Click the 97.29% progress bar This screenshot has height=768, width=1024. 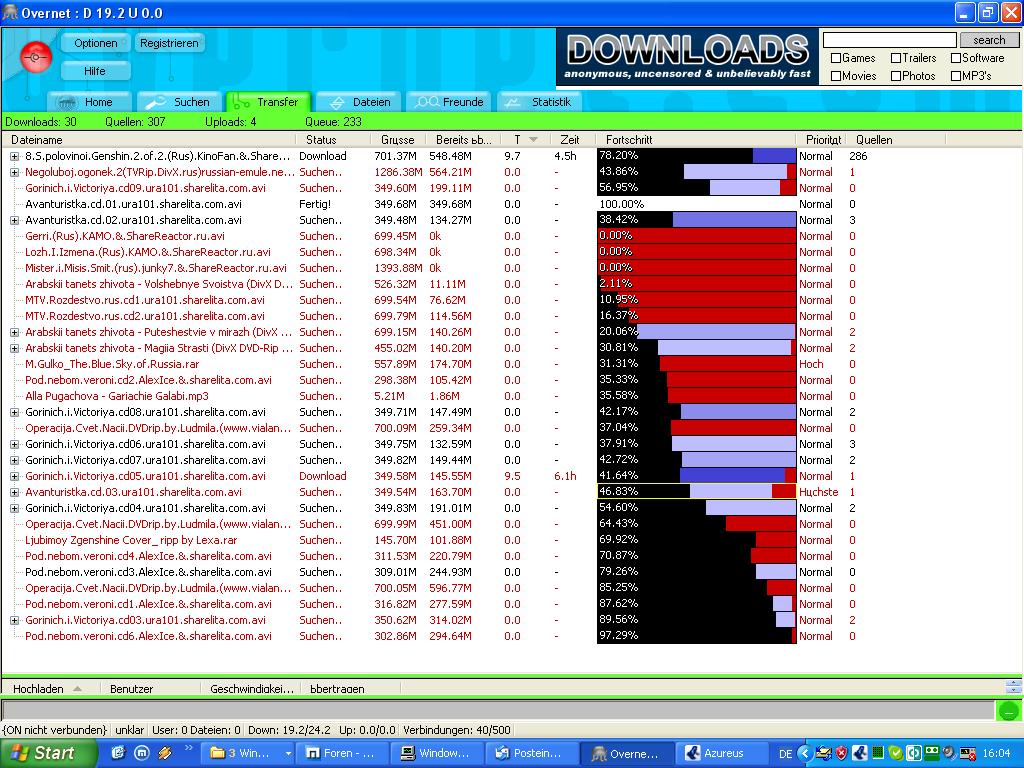[x=697, y=635]
